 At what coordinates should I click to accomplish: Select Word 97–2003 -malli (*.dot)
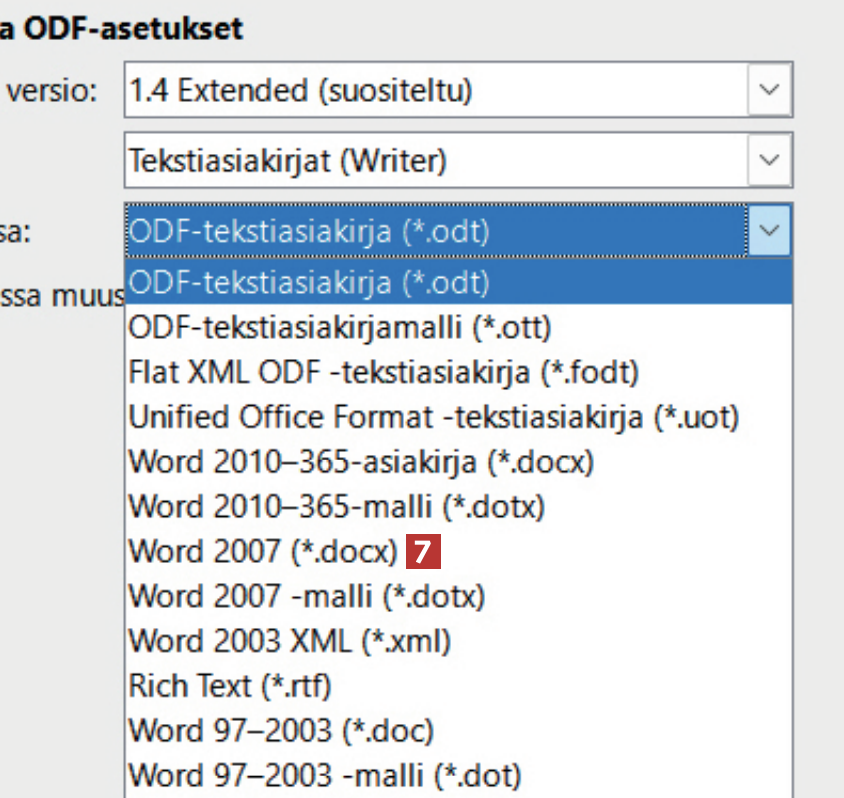pyautogui.click(x=325, y=775)
